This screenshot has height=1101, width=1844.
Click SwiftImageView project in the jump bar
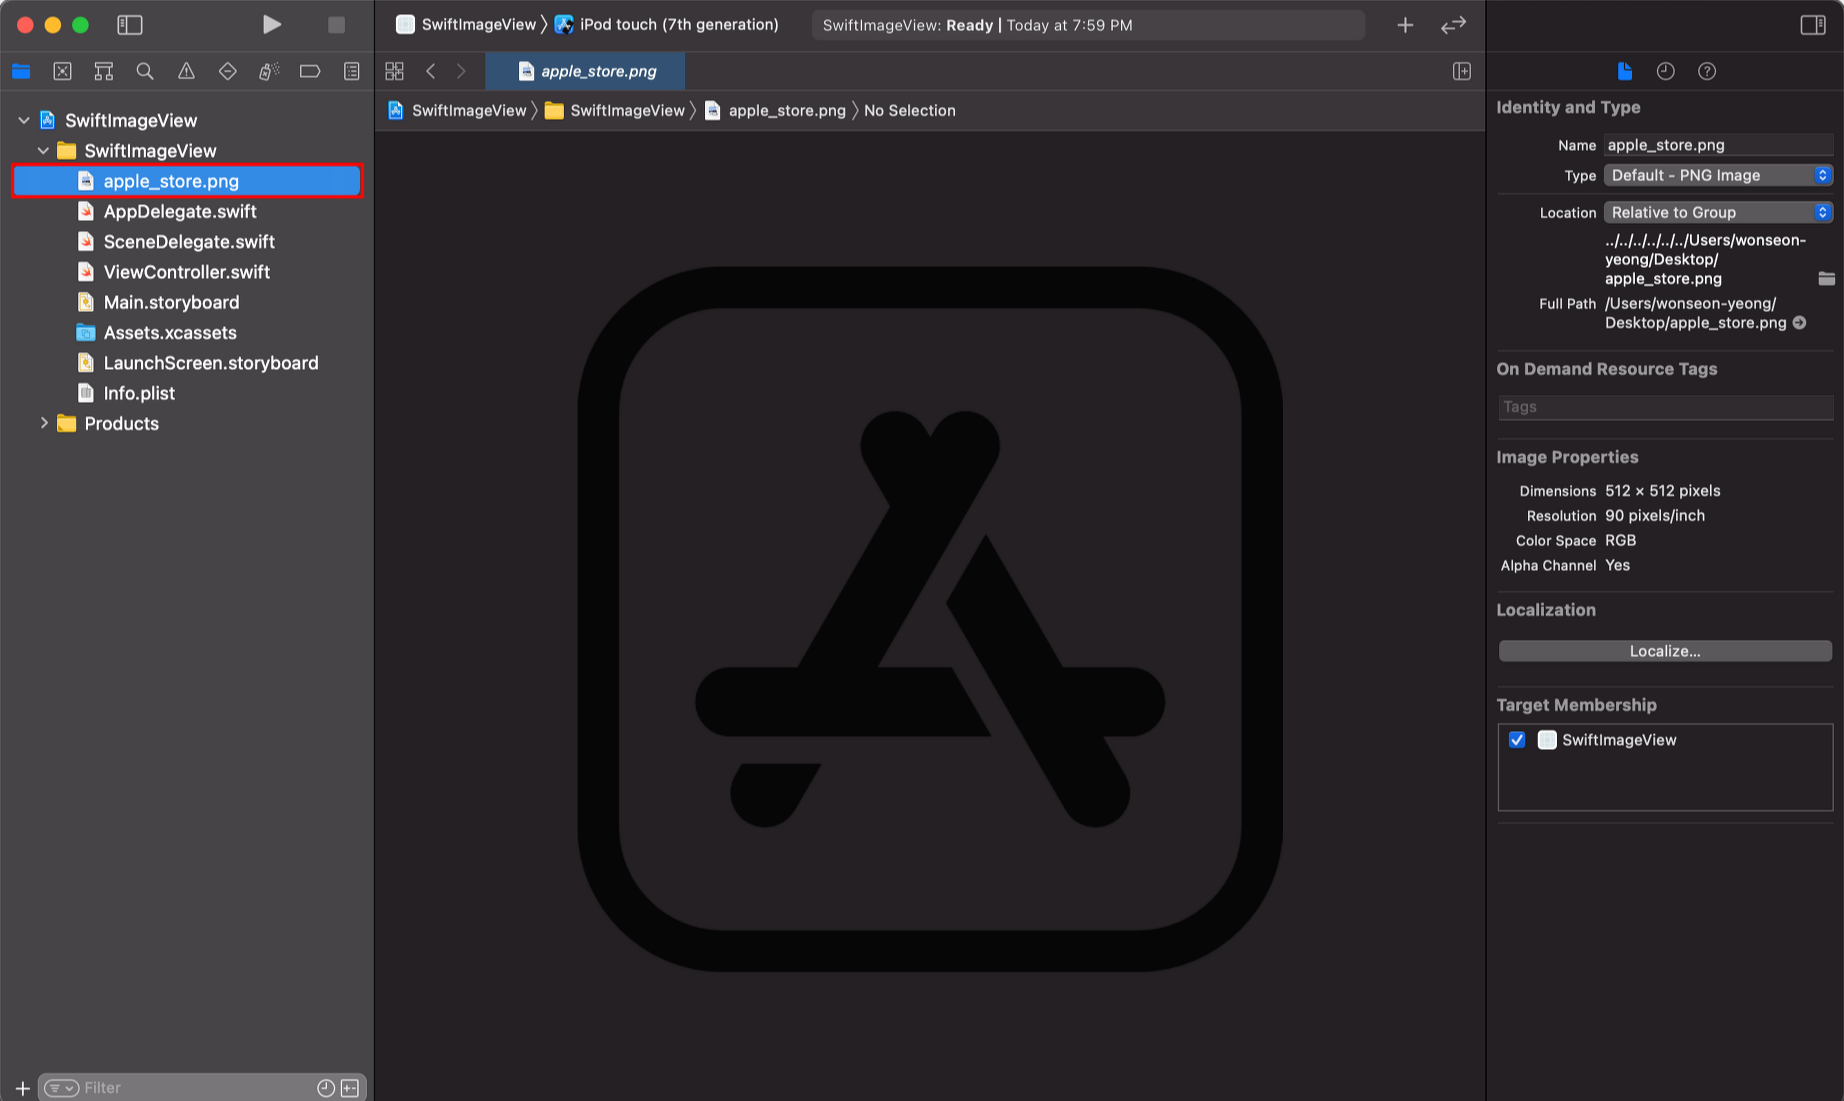point(457,110)
